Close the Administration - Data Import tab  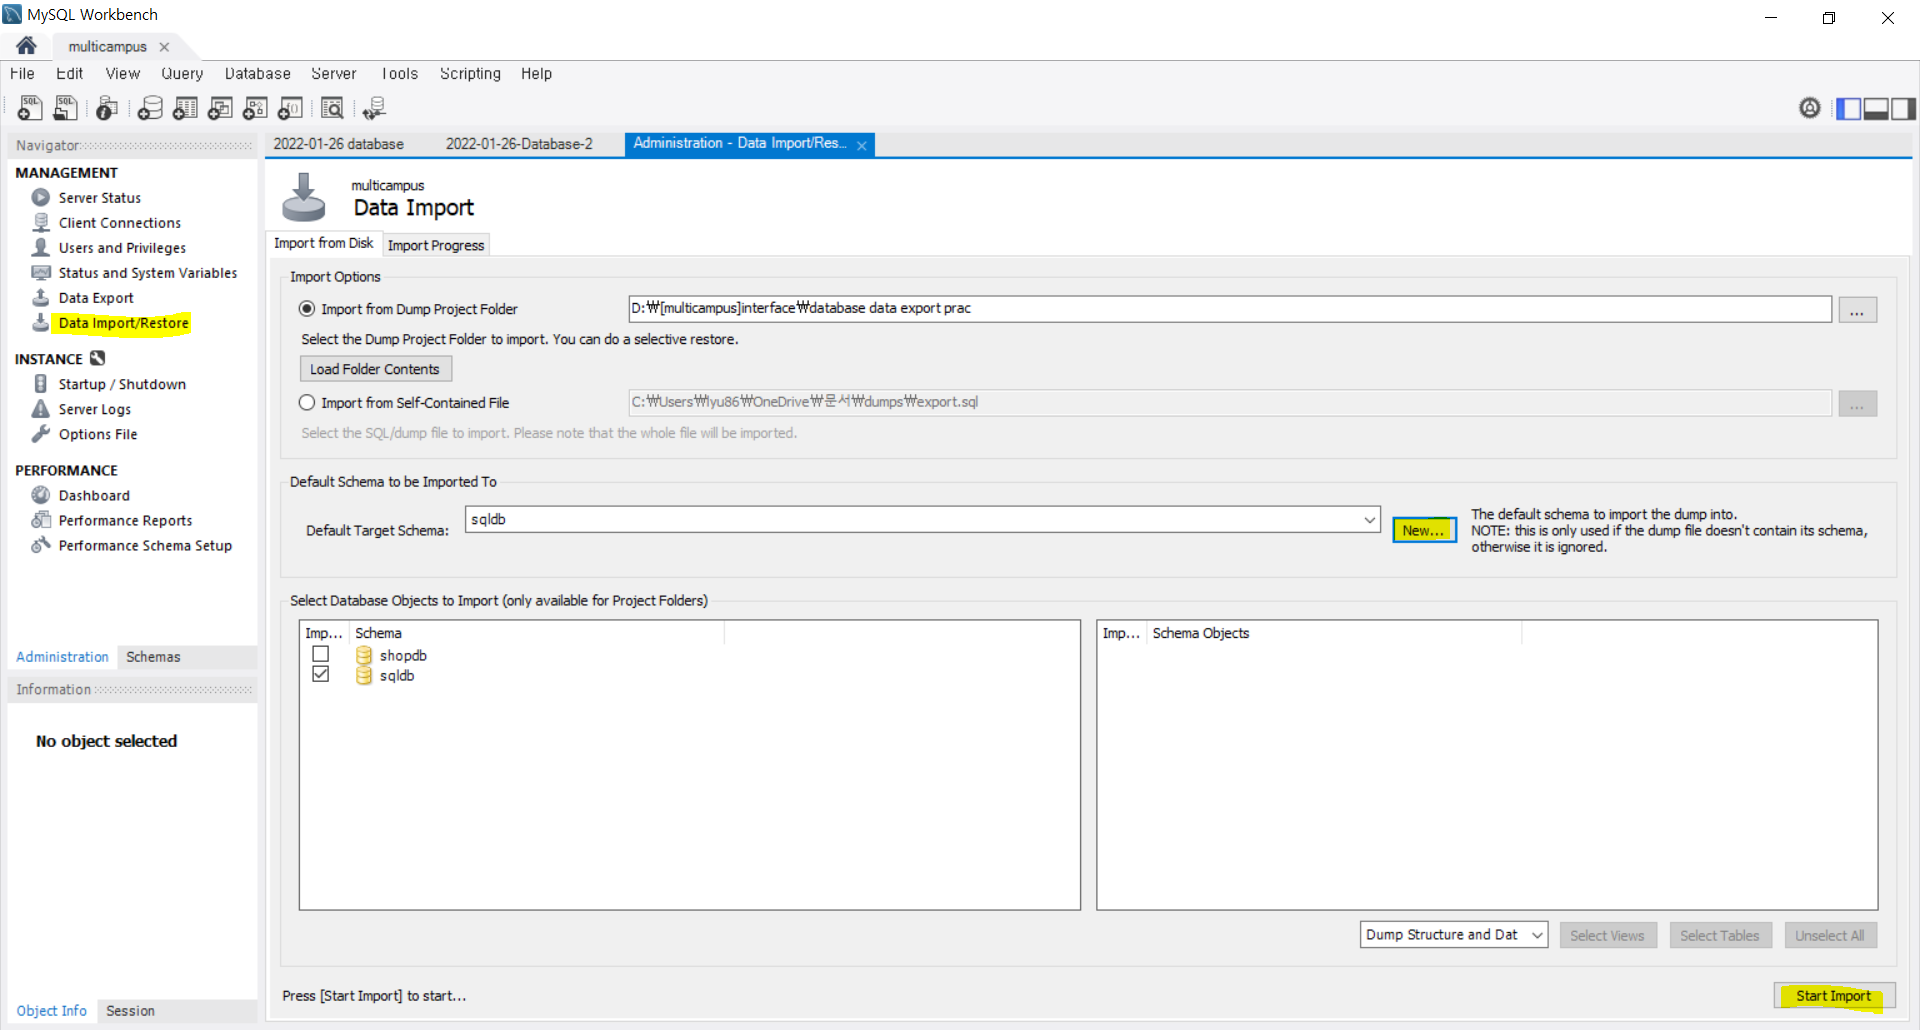click(861, 145)
